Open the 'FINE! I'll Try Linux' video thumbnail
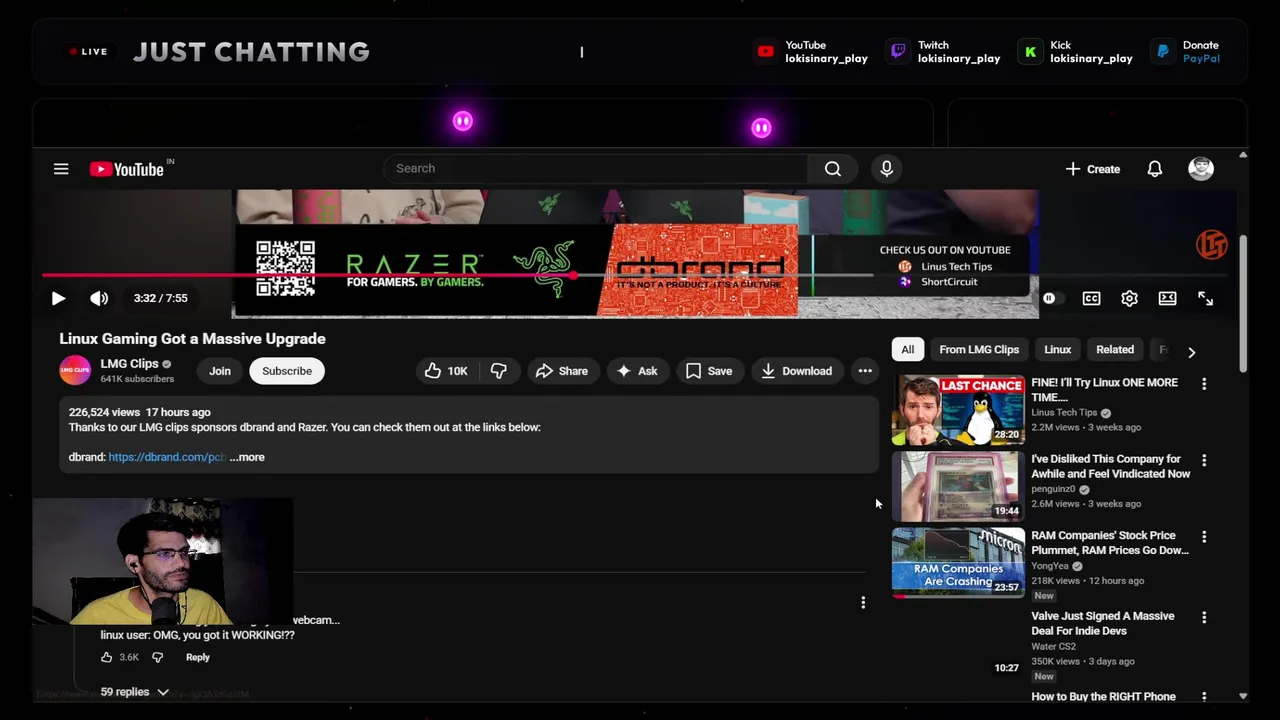Viewport: 1280px width, 720px height. point(958,410)
